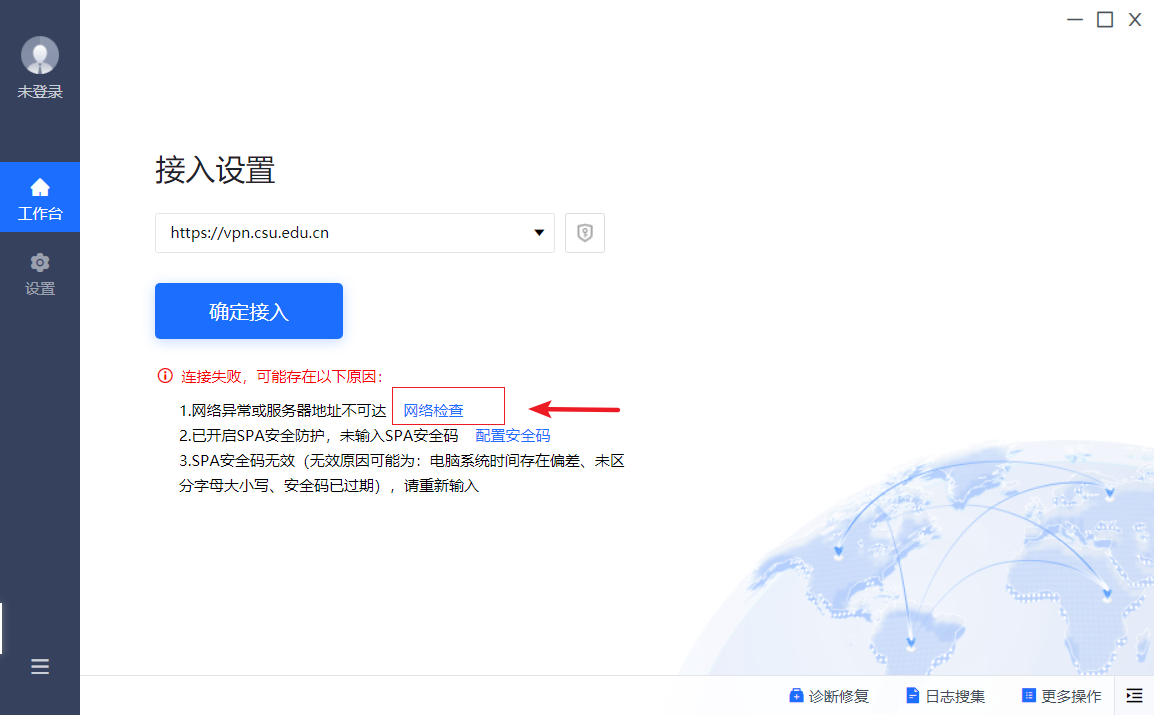
Task: Click the 未登录 login status label
Action: 40,92
